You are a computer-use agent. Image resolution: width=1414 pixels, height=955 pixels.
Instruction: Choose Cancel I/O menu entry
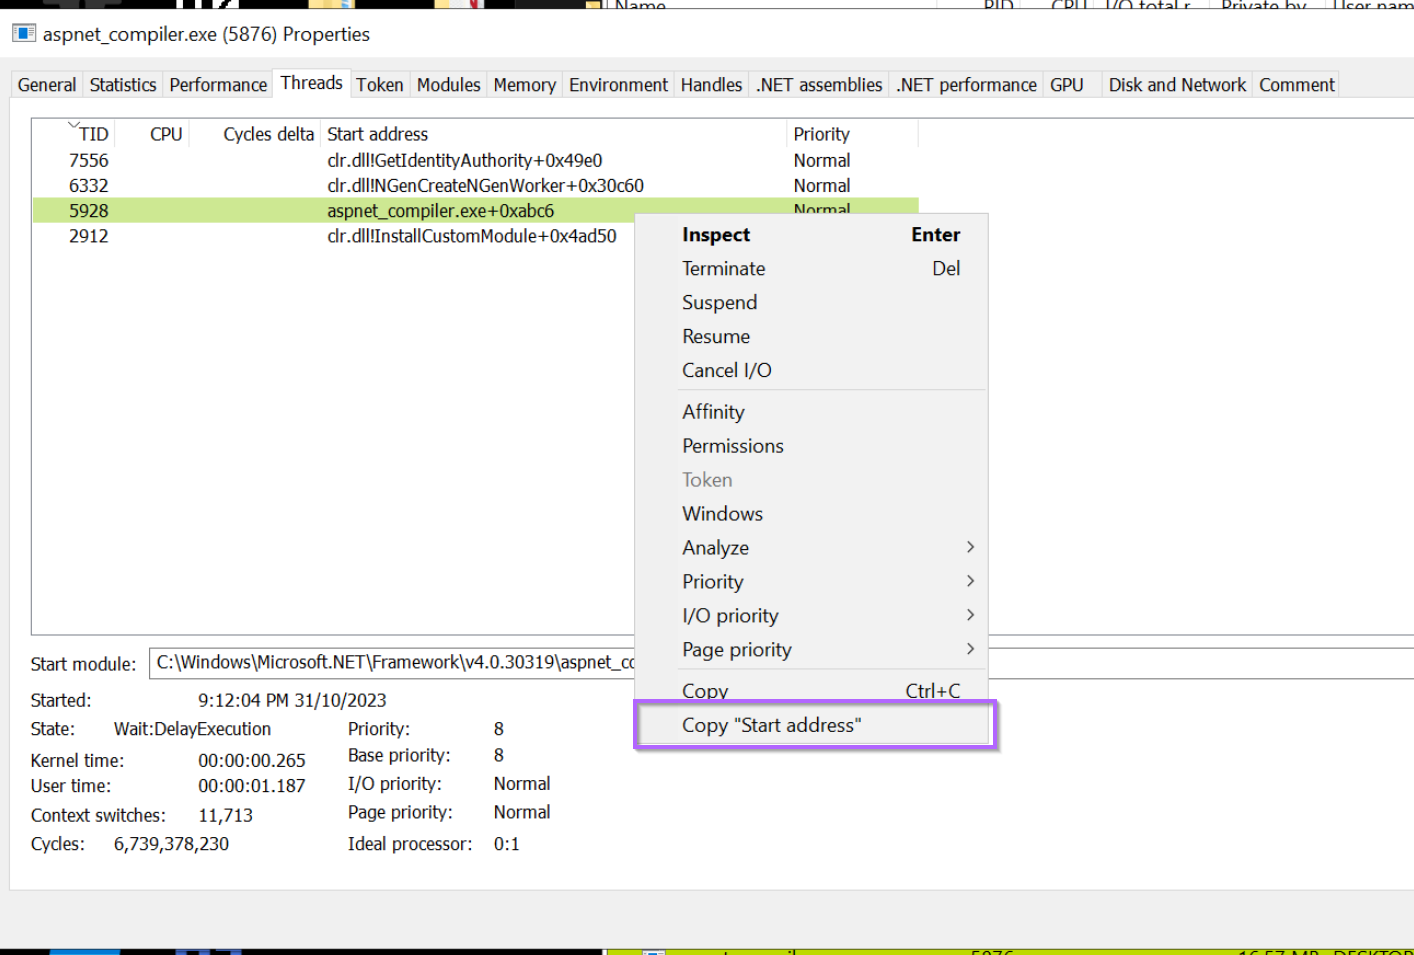[x=811, y=370]
